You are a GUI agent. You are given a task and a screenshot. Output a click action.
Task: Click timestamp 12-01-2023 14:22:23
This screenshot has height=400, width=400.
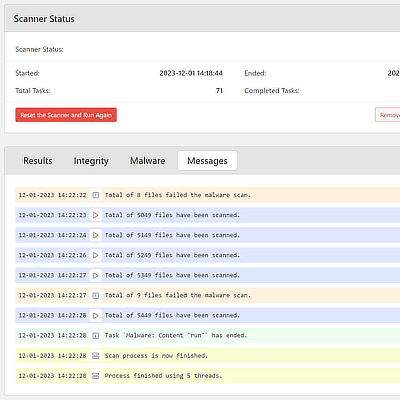52,215
